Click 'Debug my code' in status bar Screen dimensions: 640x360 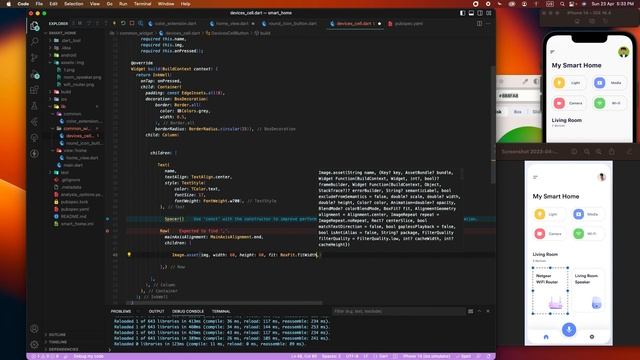(89, 356)
